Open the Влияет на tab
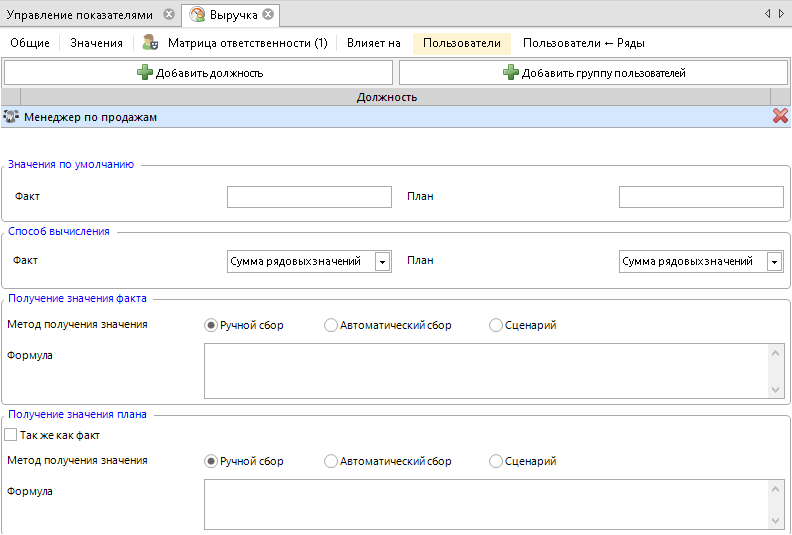Image resolution: width=792 pixels, height=535 pixels. coord(373,43)
